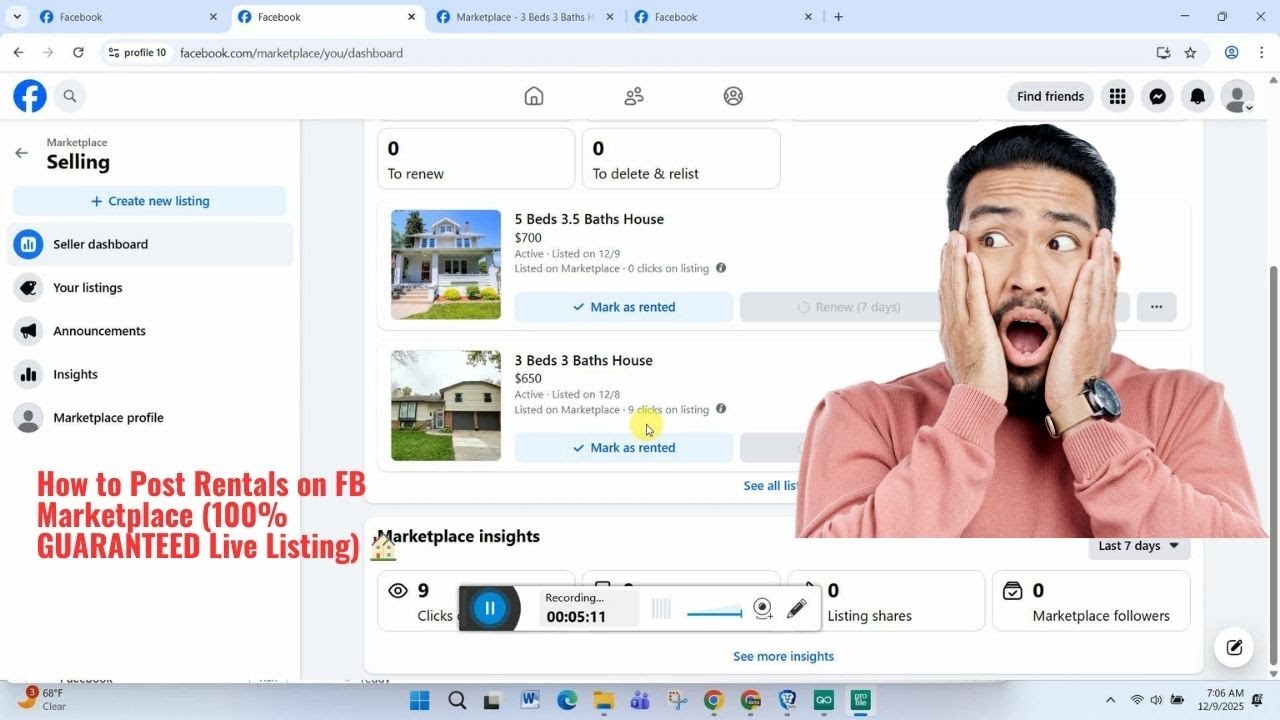
Task: Click the To delete & relist card
Action: 681,159
